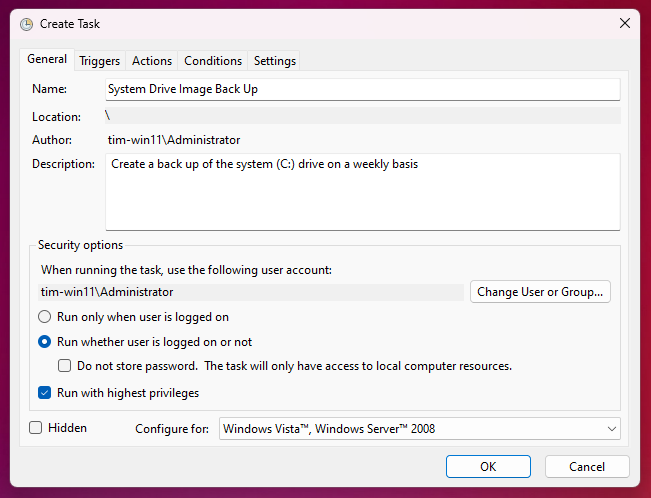The height and width of the screenshot is (498, 651).
Task: Enable Do not store password checkbox
Action: pyautogui.click(x=64, y=366)
